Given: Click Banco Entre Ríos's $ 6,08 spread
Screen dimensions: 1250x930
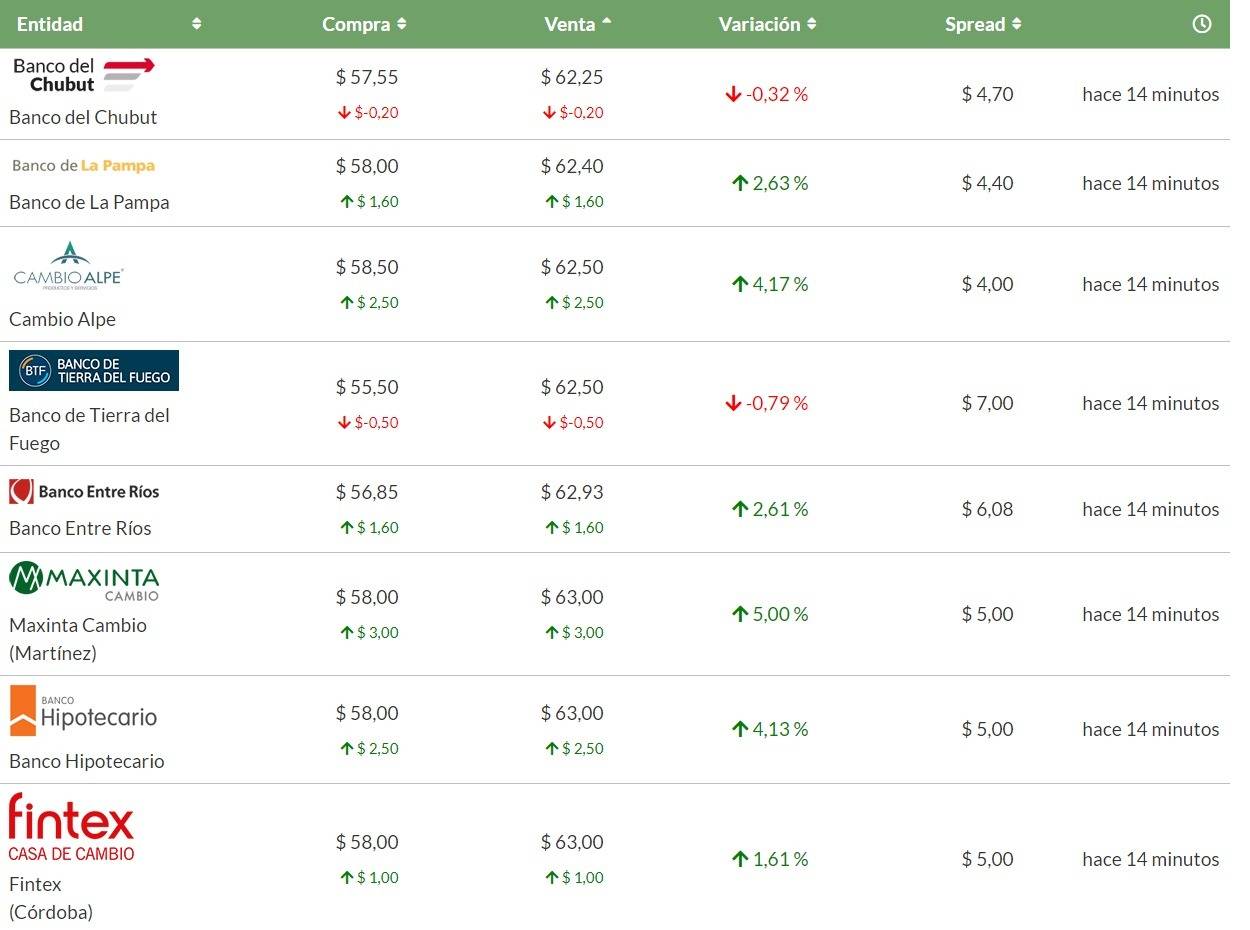Looking at the screenshot, I should (x=987, y=509).
